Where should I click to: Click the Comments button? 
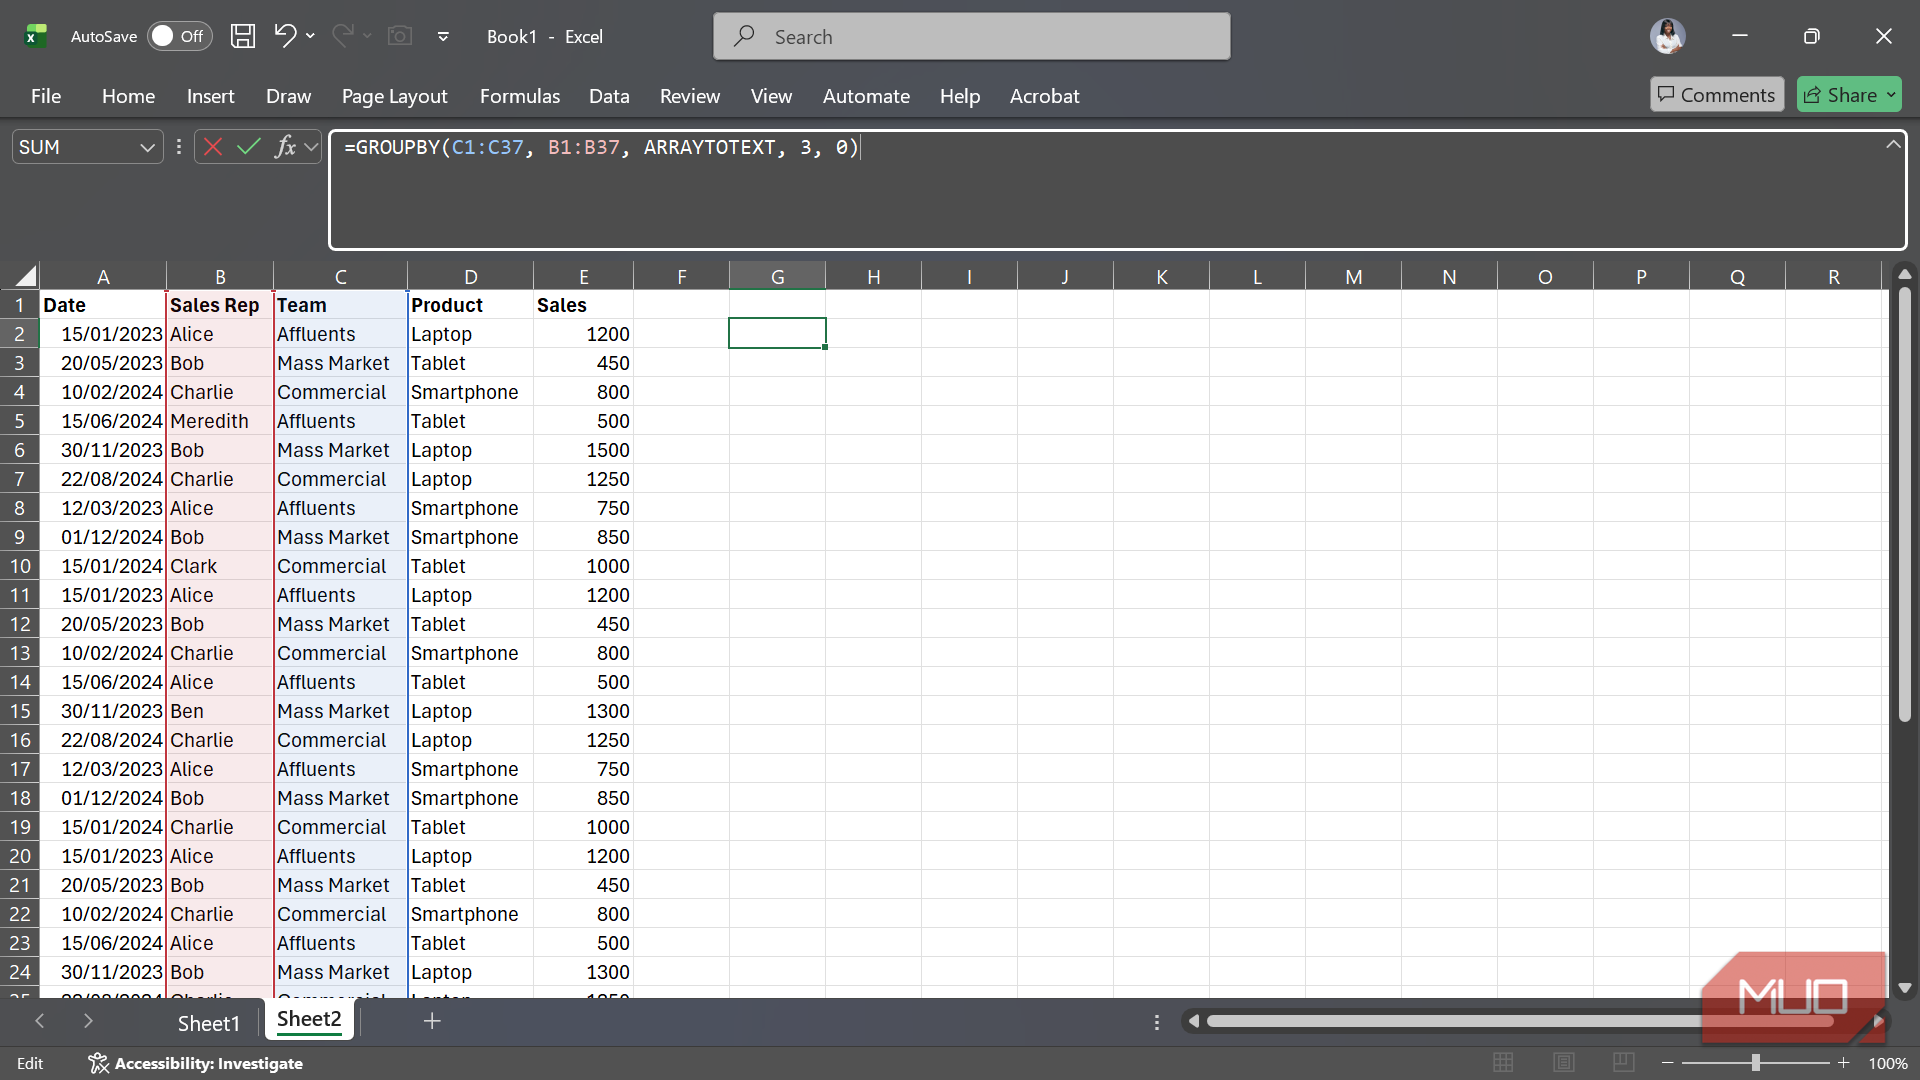1716,95
